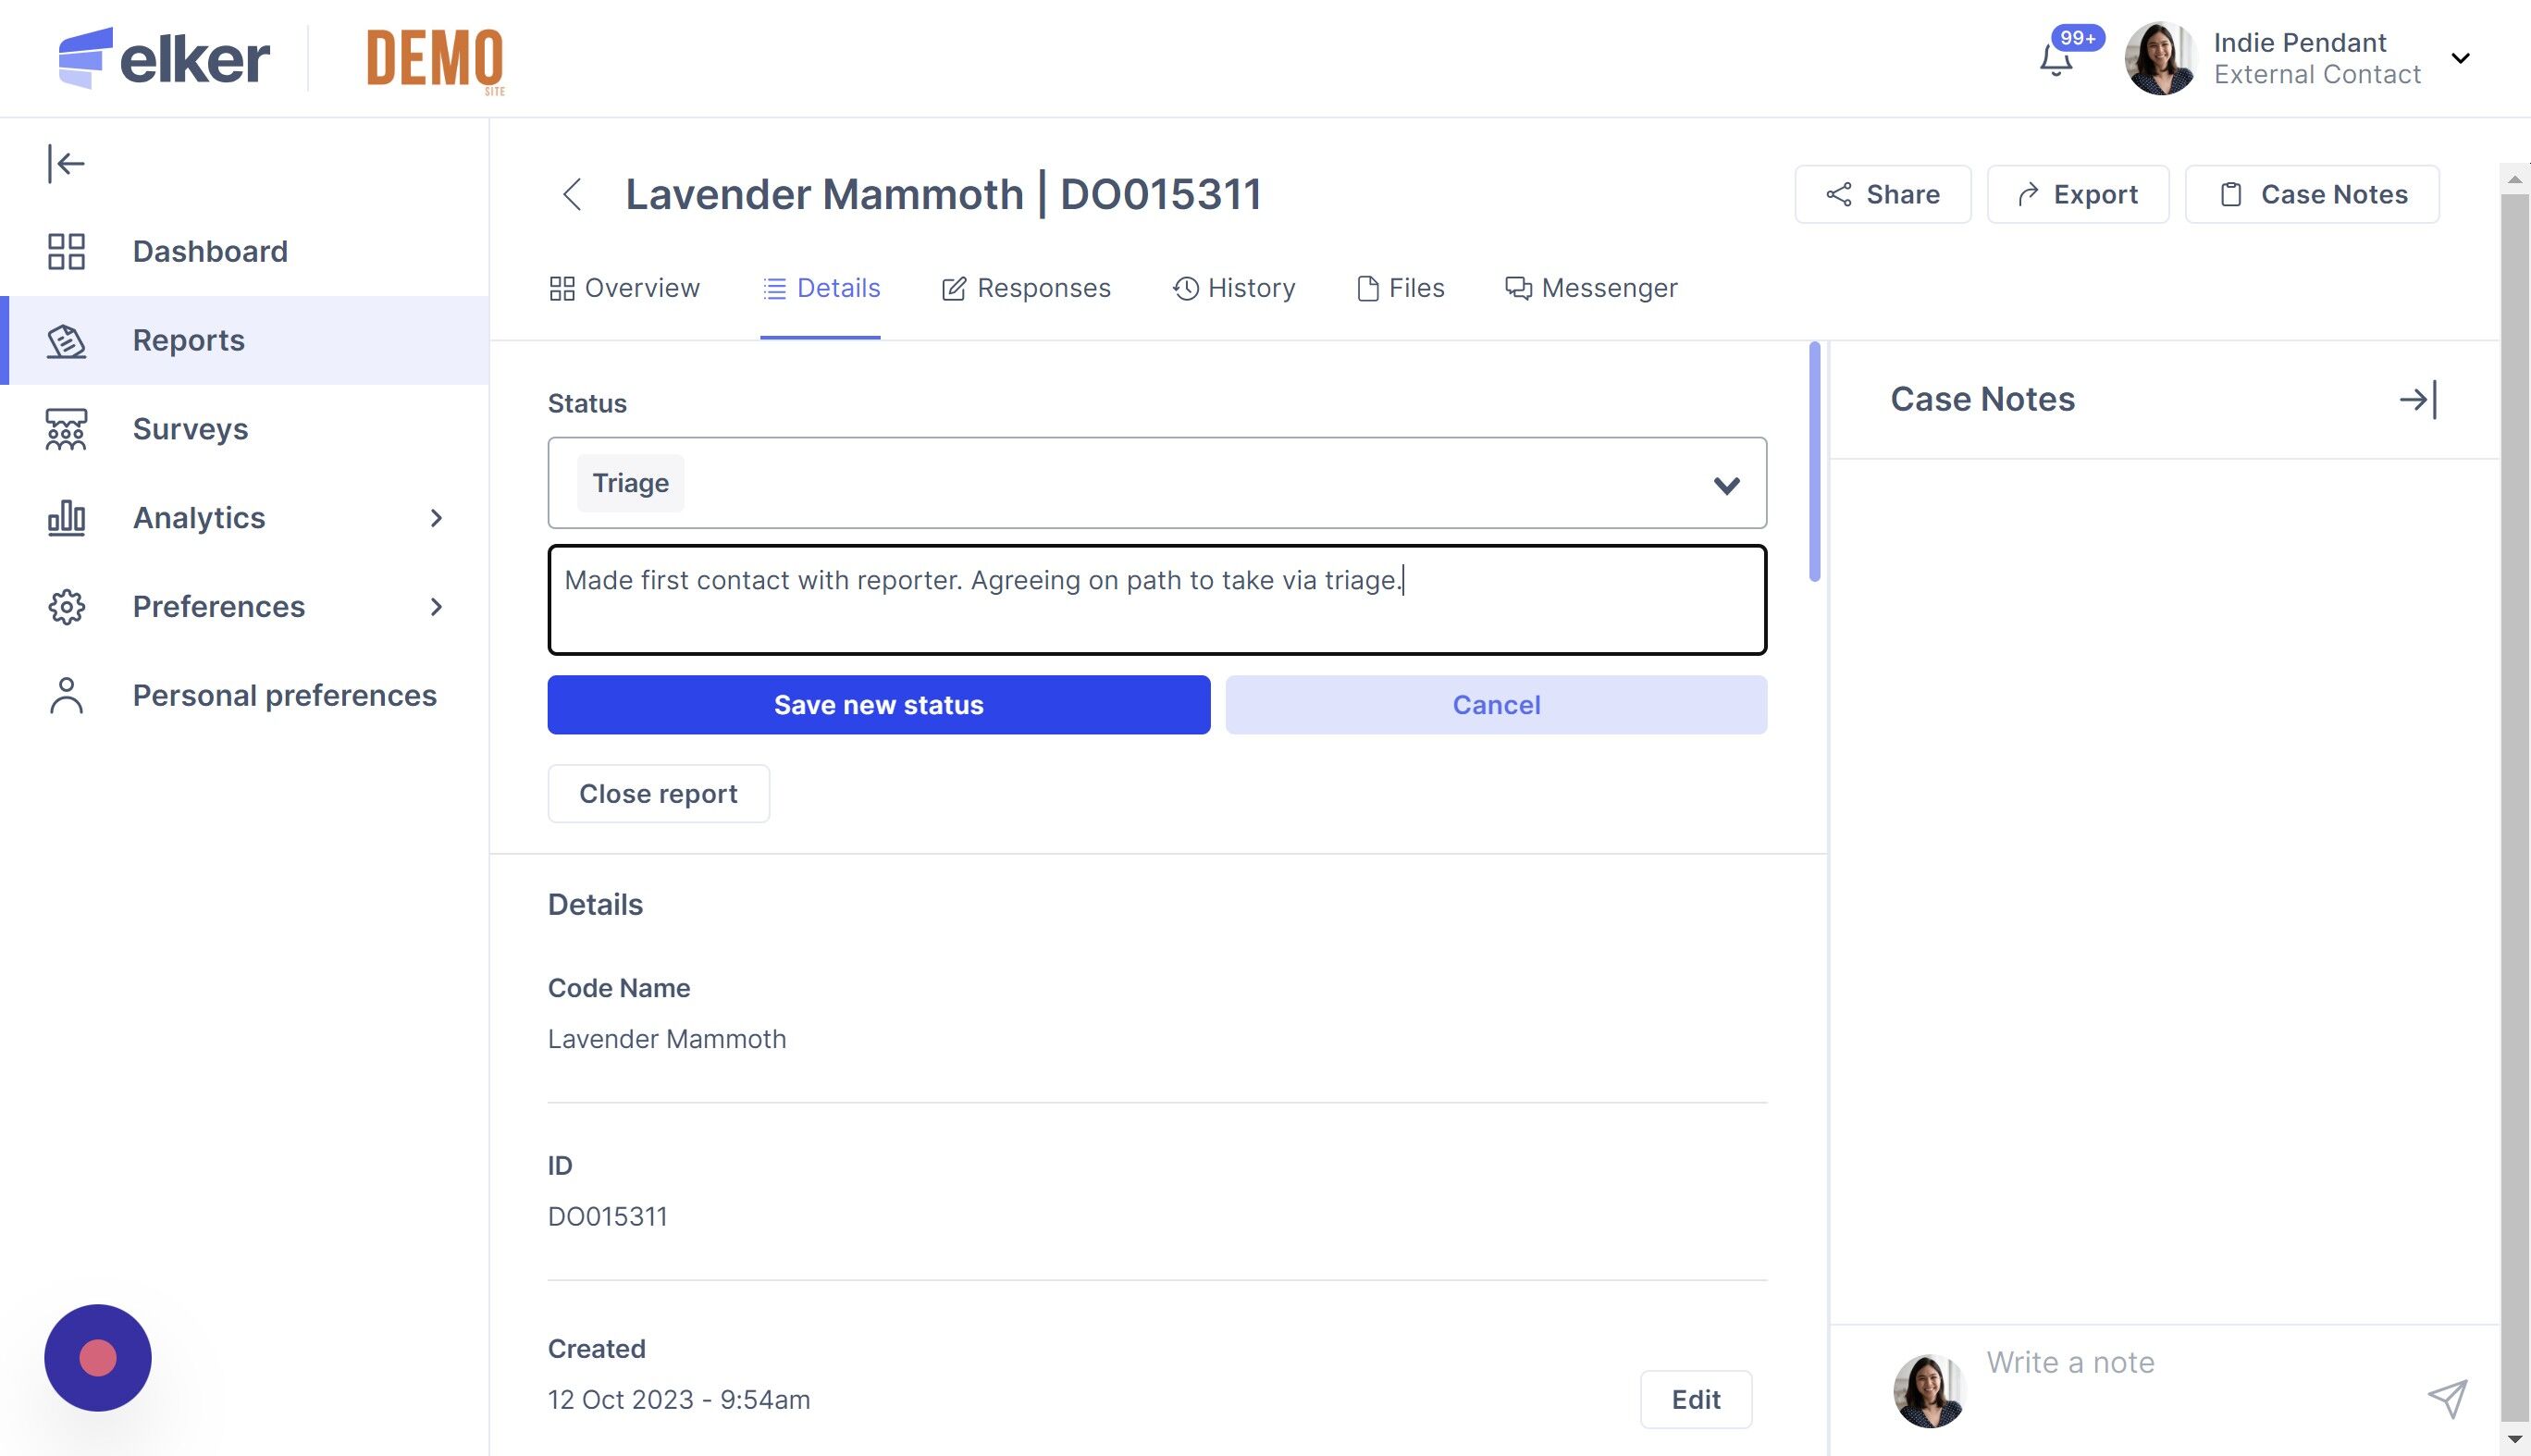The height and width of the screenshot is (1456, 2531).
Task: Collapse the left sidebar with the arrow icon
Action: [x=66, y=163]
